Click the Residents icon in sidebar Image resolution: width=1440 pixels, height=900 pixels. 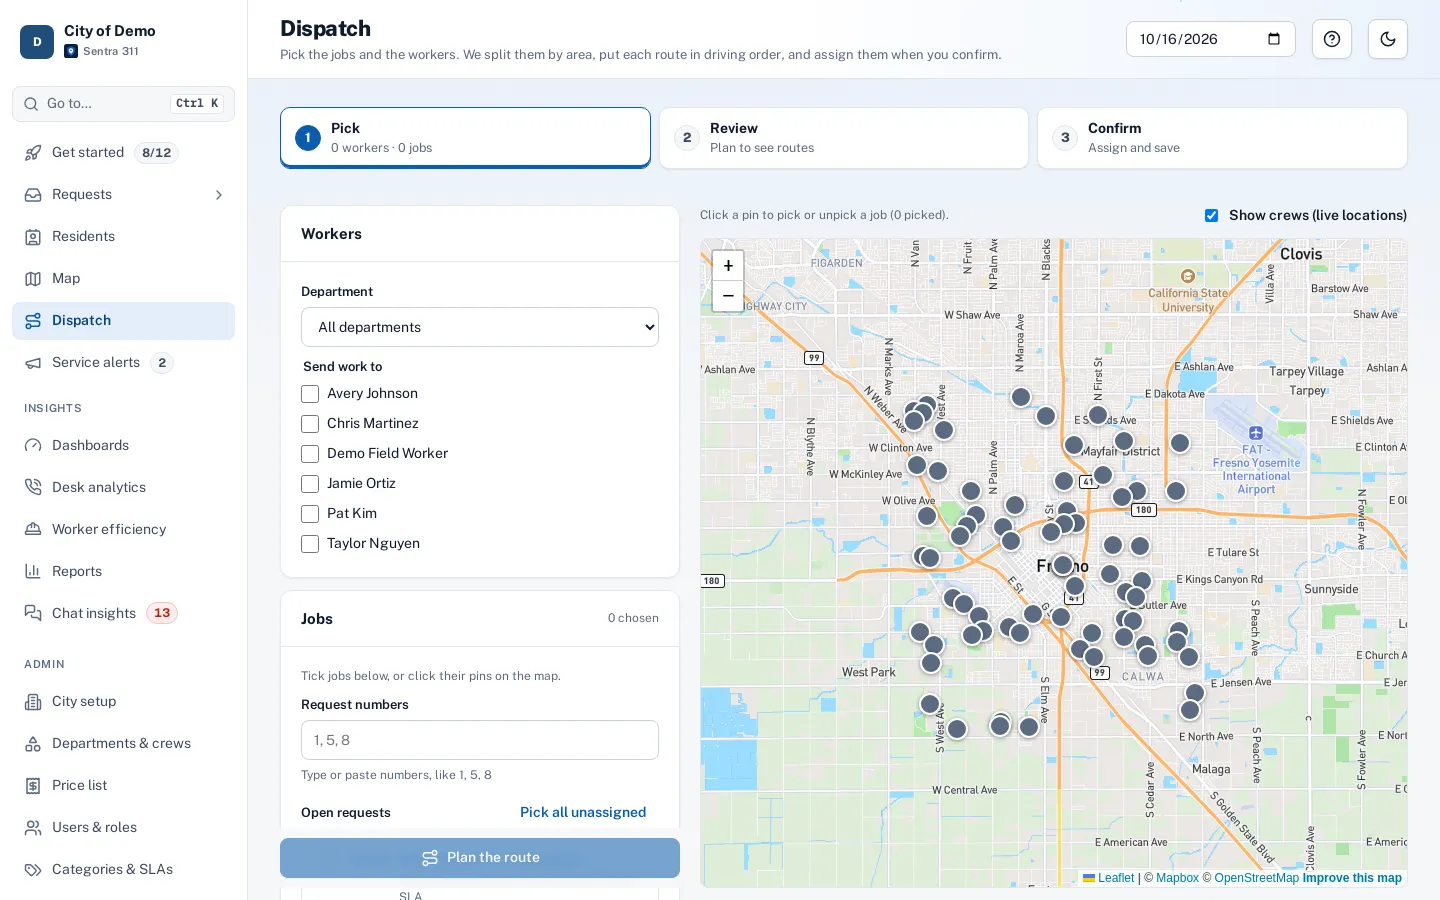[x=33, y=237]
